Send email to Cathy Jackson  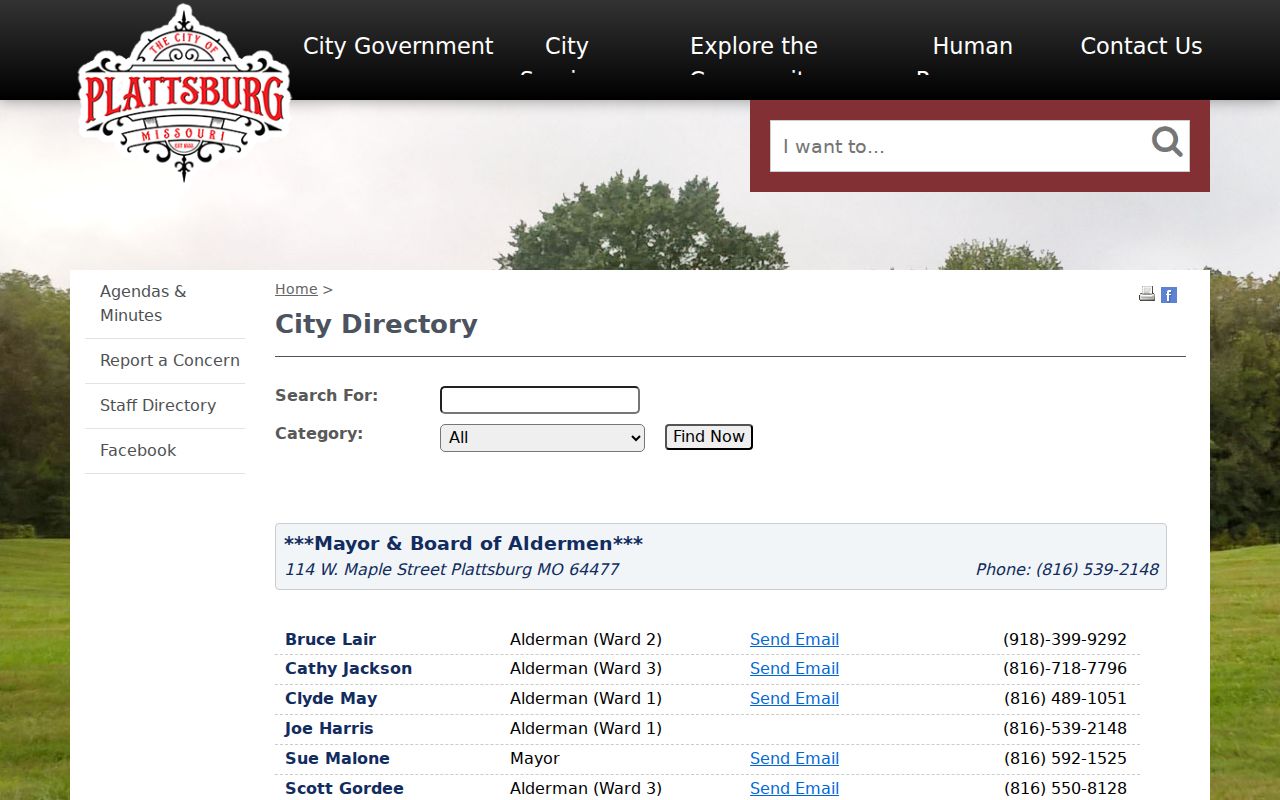[794, 668]
